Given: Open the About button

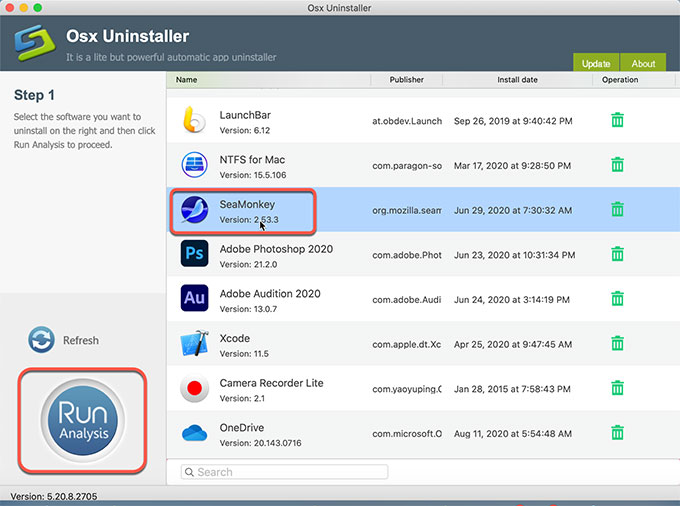Looking at the screenshot, I should click(x=643, y=63).
